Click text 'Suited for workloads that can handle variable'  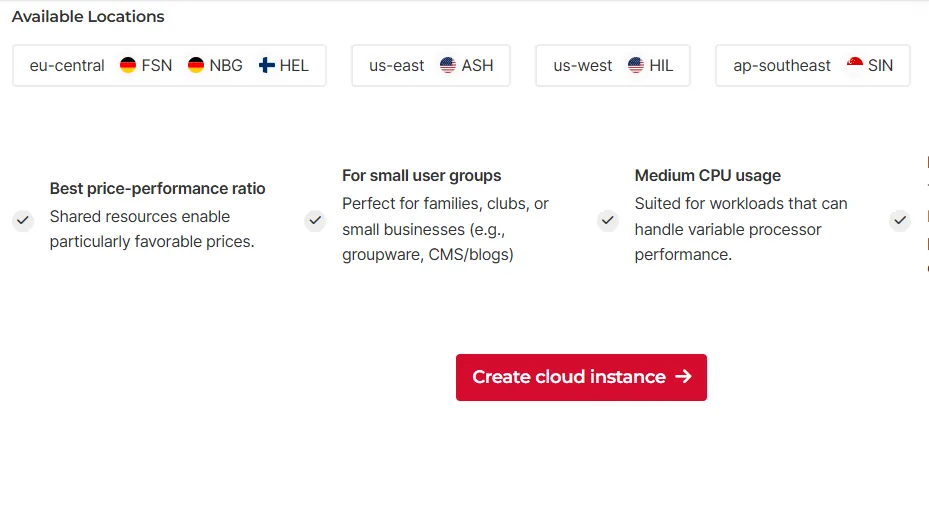741,216
